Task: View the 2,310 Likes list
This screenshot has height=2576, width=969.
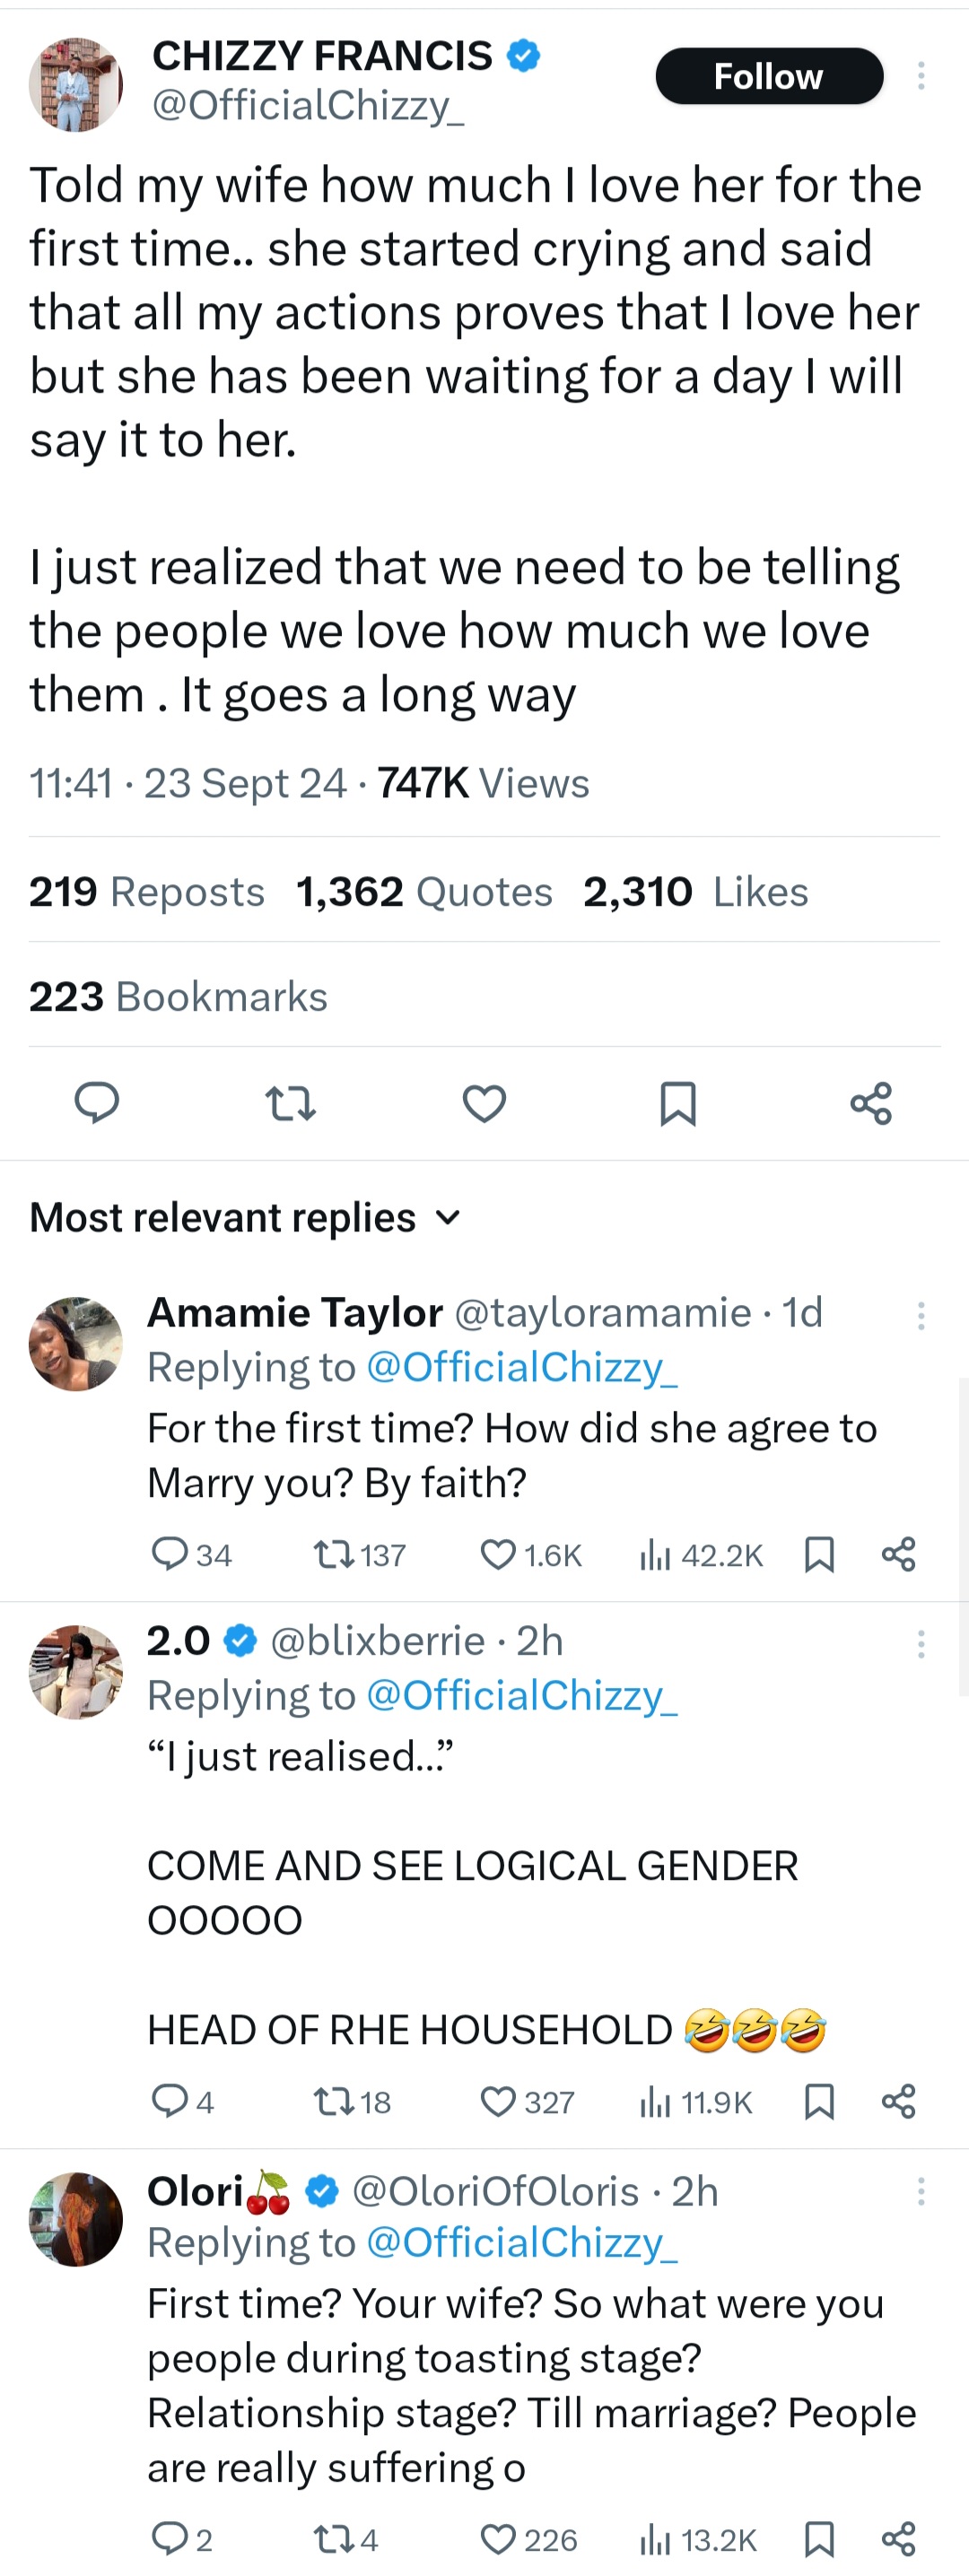Action: (695, 891)
